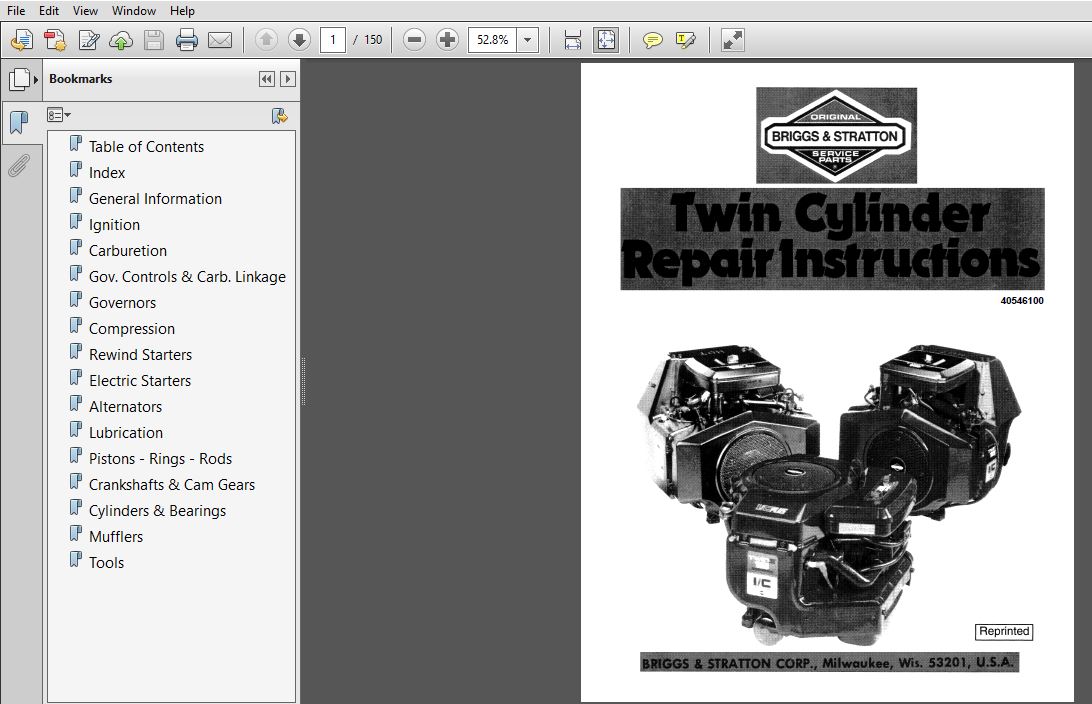The width and height of the screenshot is (1092, 704).
Task: Open the View menu
Action: tap(86, 10)
